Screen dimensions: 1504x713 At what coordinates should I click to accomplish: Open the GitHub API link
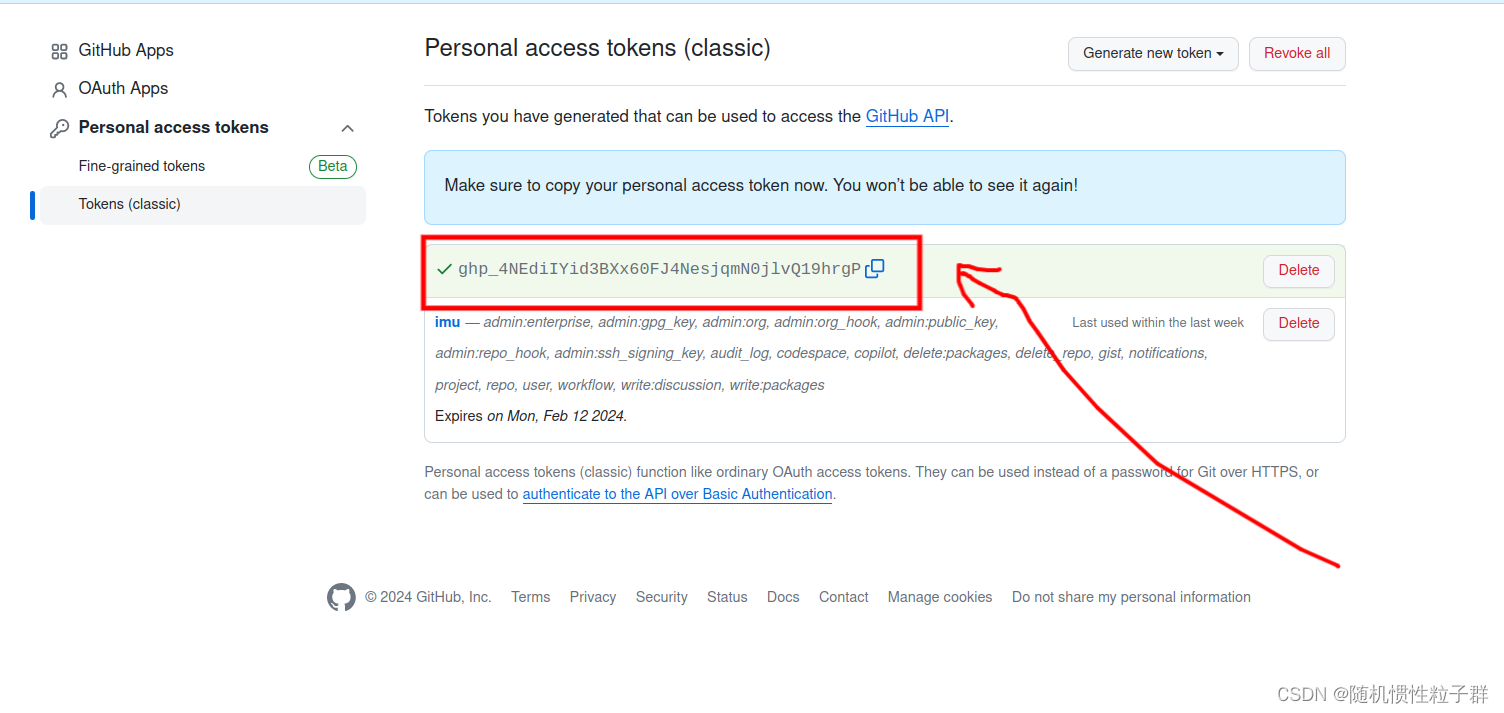[x=906, y=116]
